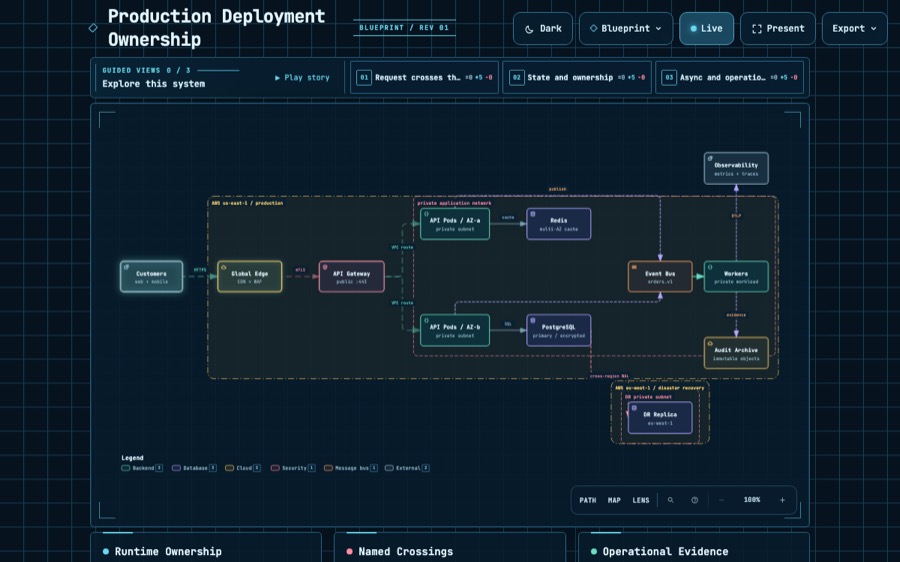Toggle the LENS view mode
This screenshot has height=562, width=900.
641,500
